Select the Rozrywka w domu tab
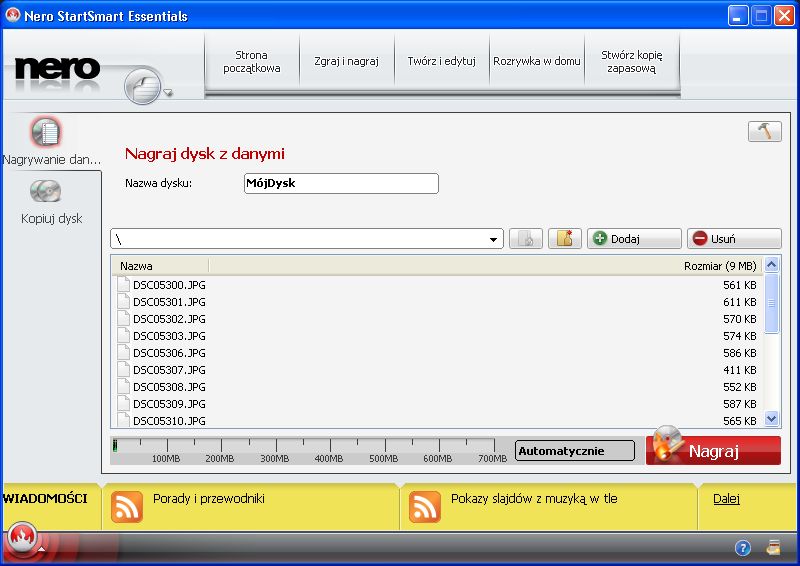 coord(536,61)
